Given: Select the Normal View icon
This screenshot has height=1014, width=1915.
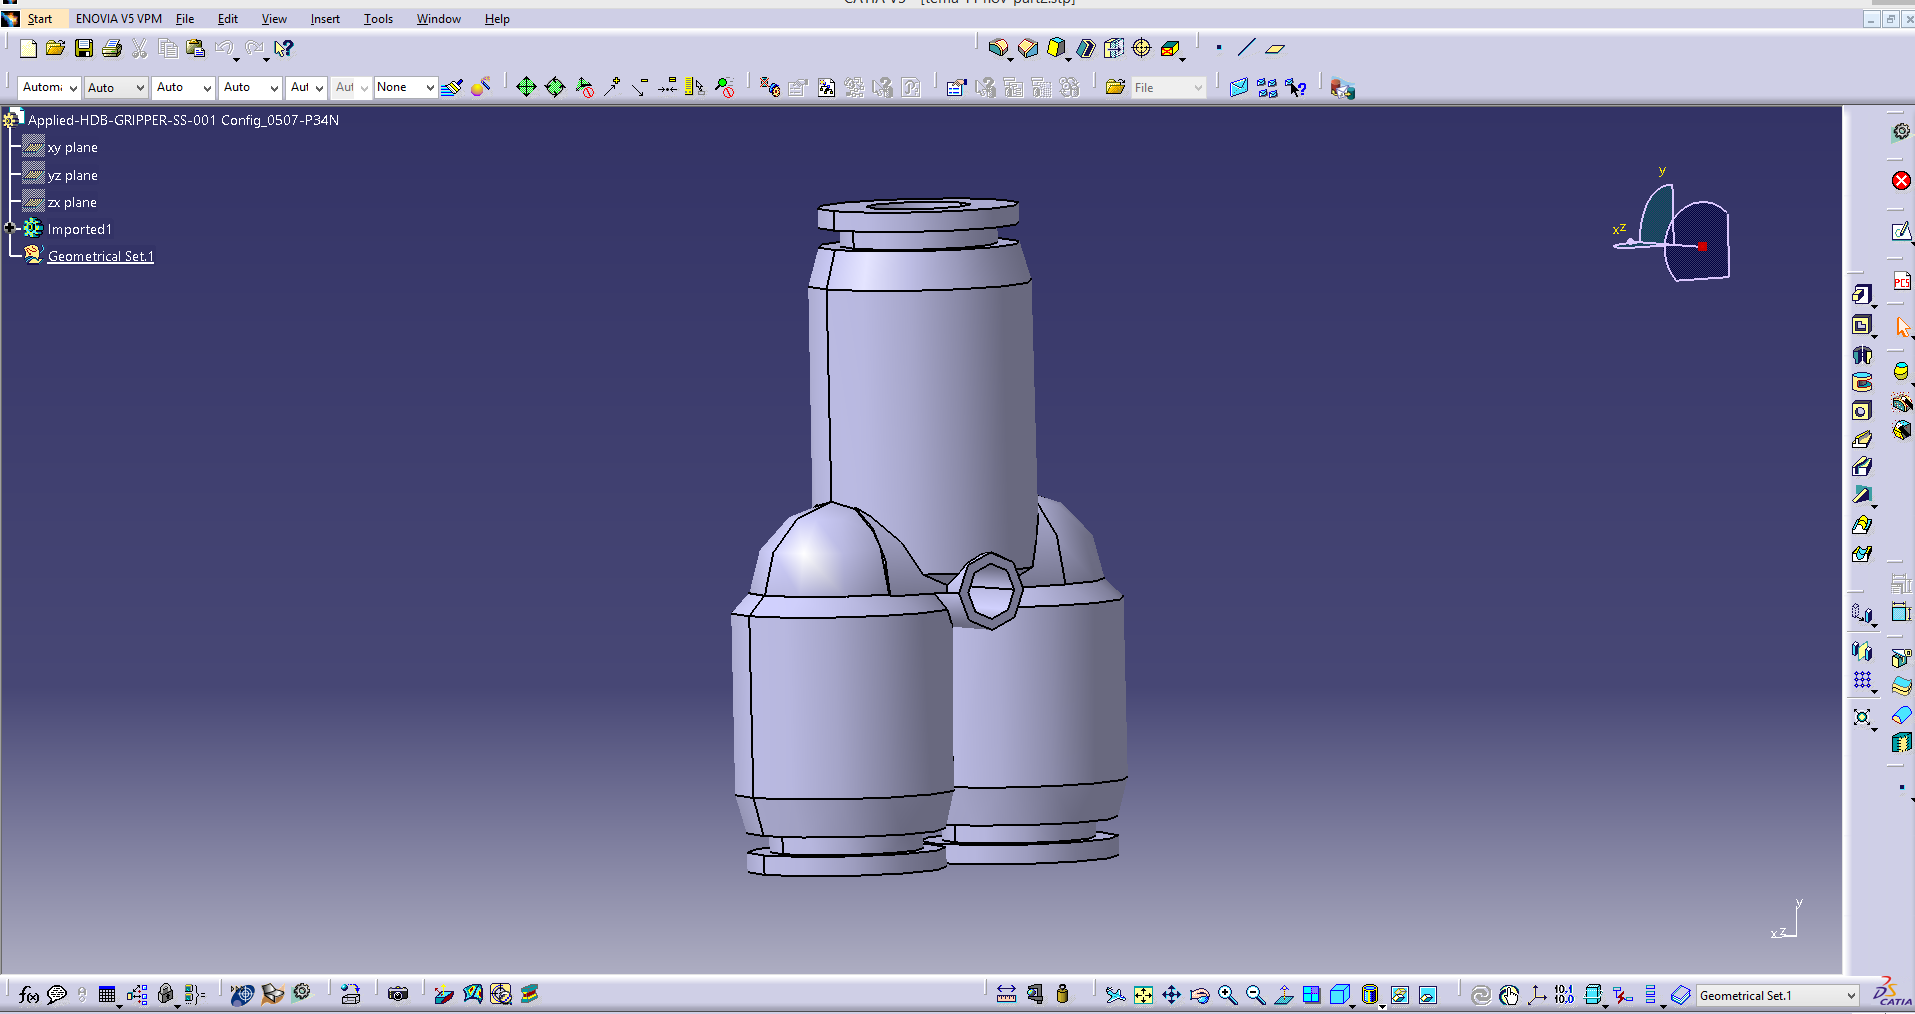Looking at the screenshot, I should click(1283, 995).
